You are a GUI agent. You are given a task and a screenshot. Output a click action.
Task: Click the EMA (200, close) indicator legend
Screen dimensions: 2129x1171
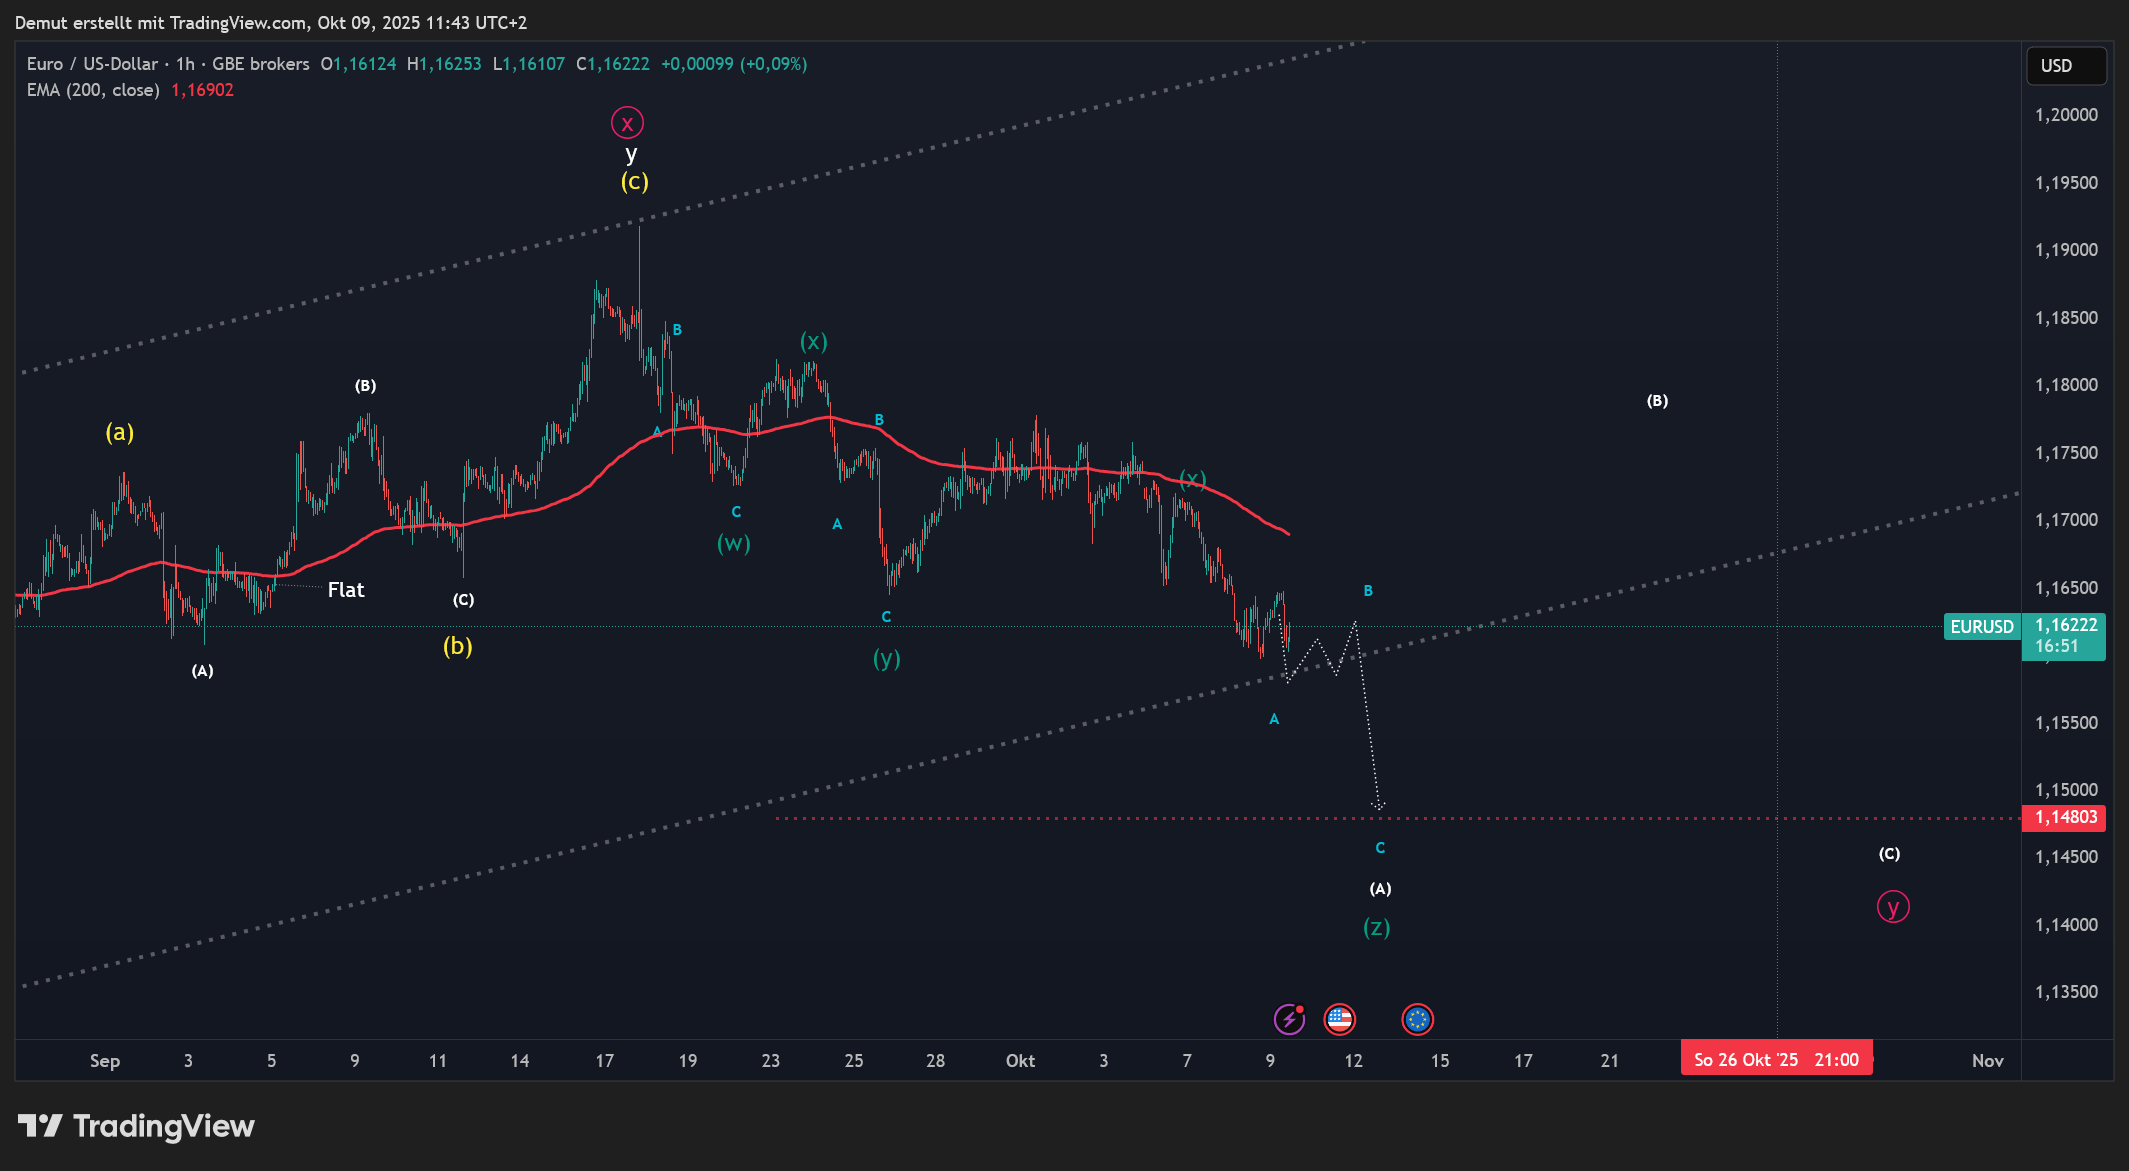pos(93,90)
